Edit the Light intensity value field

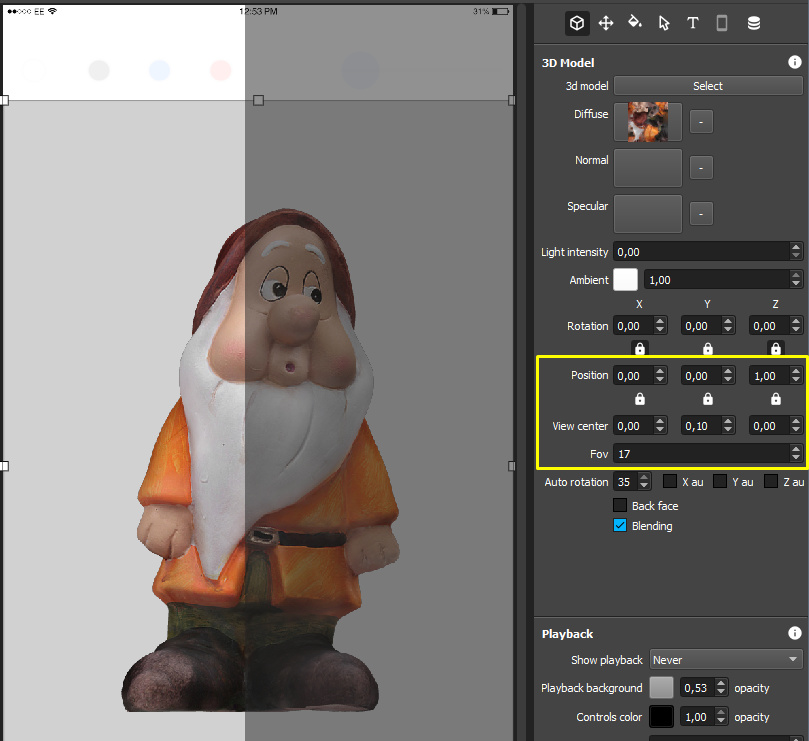(x=701, y=252)
